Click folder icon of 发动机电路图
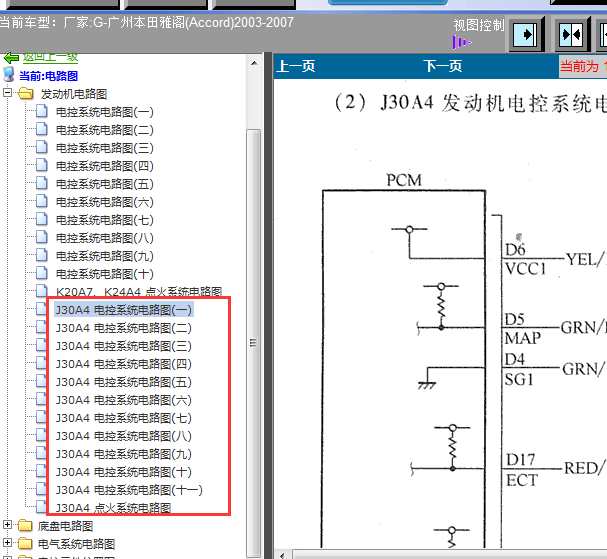Viewport: 607px width, 559px height. (26, 93)
